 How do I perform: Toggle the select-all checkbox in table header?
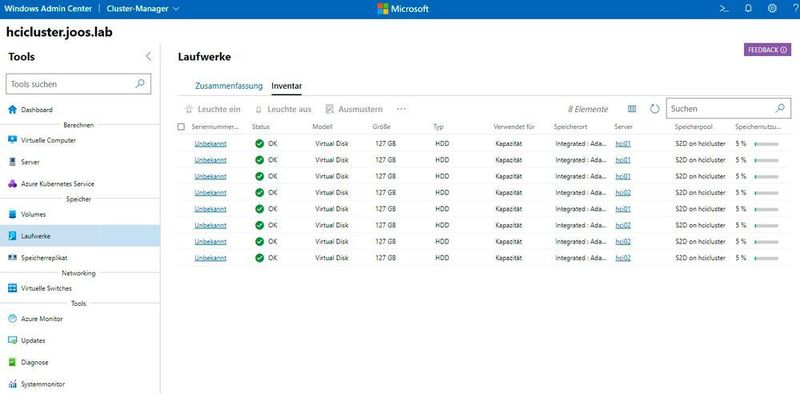[x=181, y=127]
